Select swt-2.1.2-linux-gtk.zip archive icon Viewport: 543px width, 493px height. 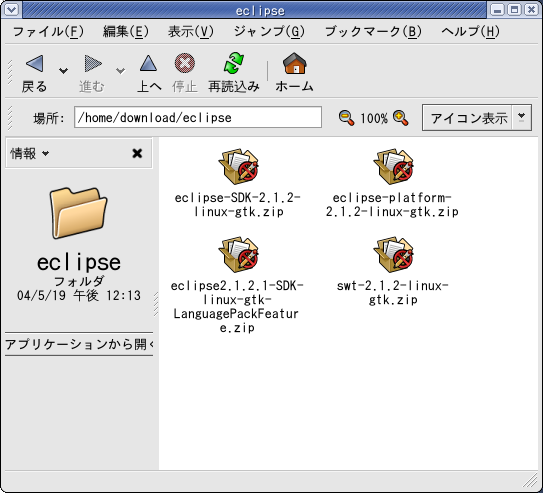pos(393,255)
